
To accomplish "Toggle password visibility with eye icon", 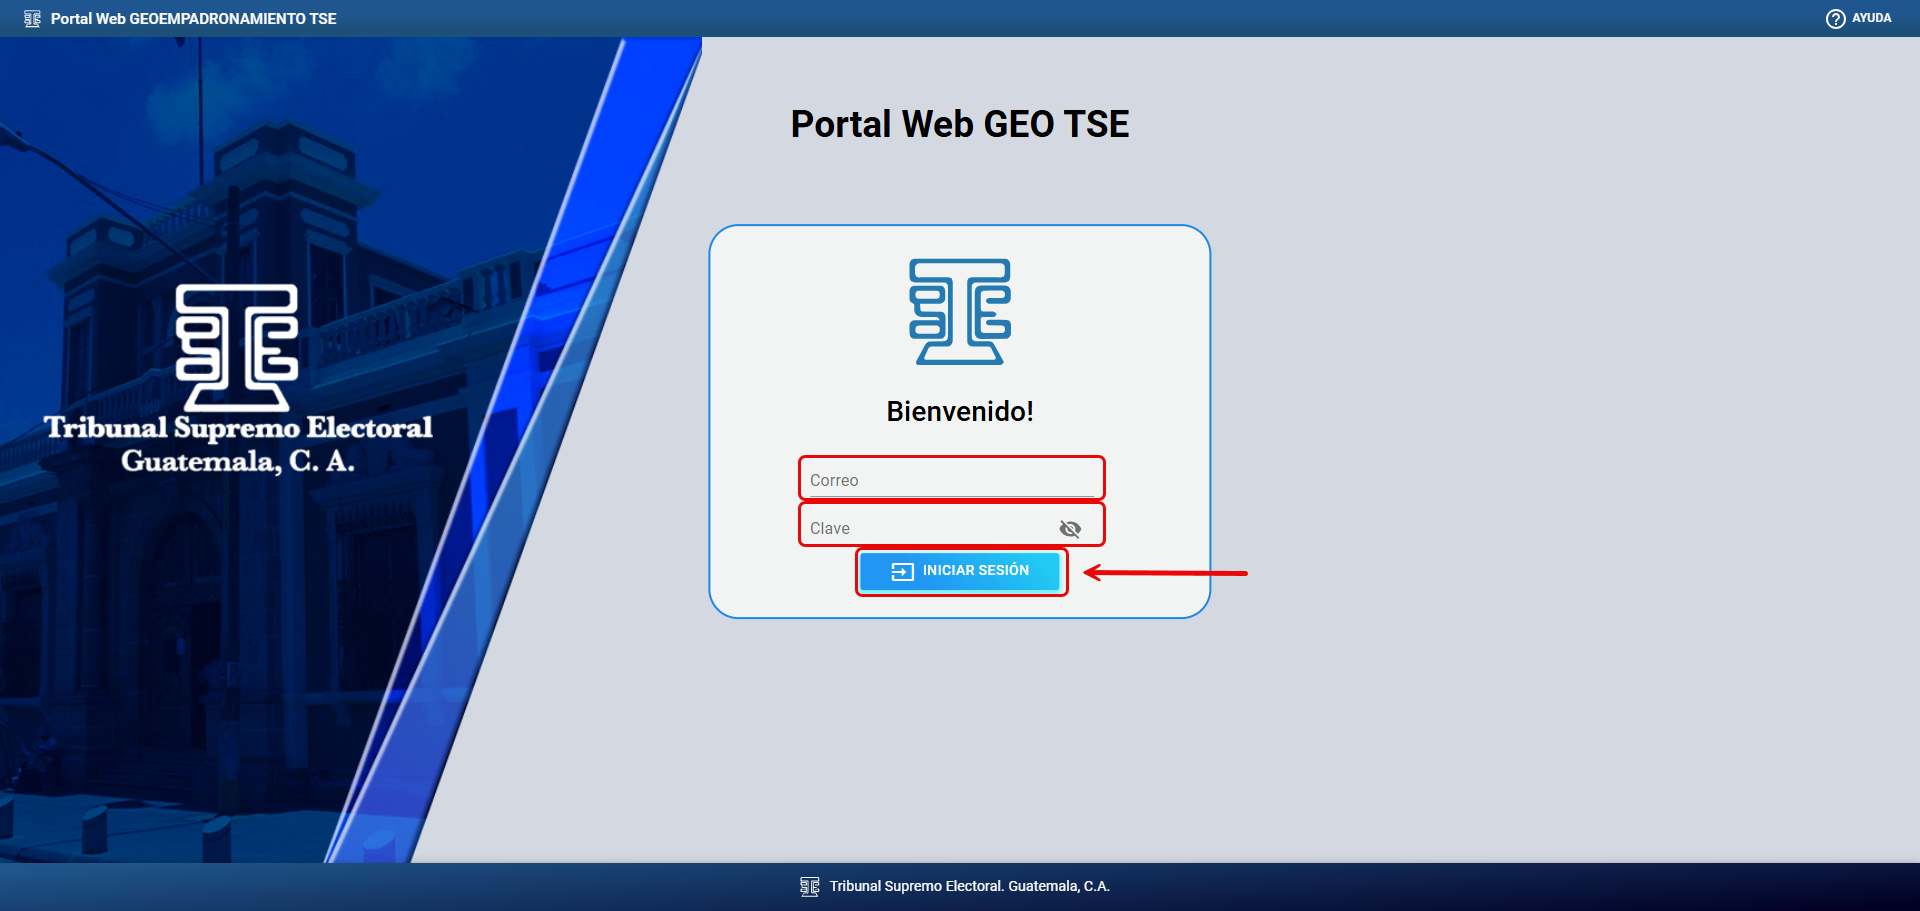I will pos(1070,528).
